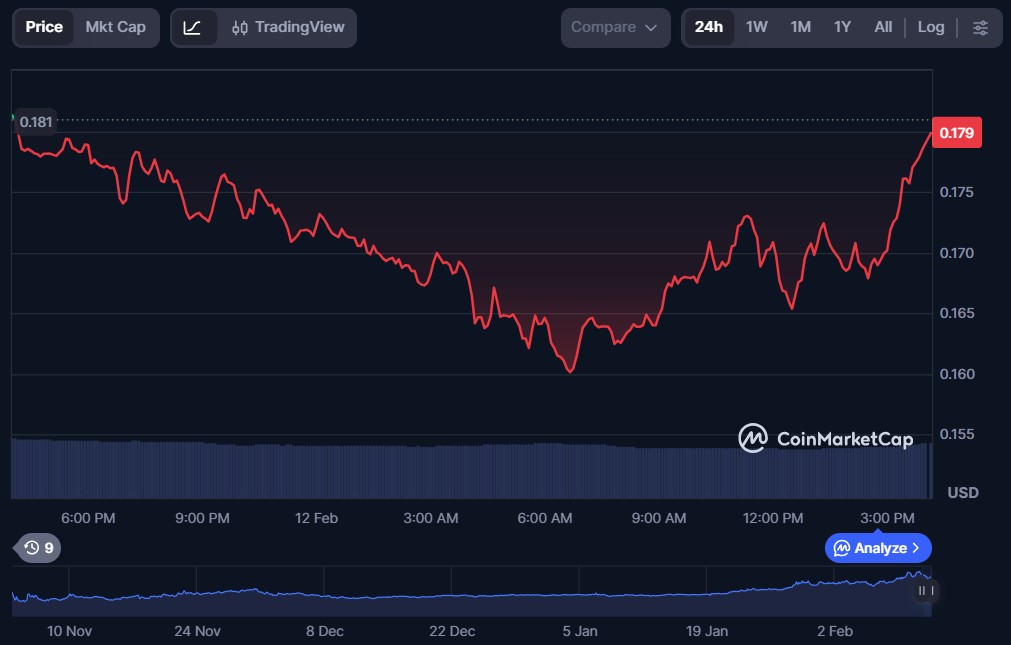Screen dimensions: 1011x645
Task: Expand the Compare dropdown
Action: [x=615, y=28]
